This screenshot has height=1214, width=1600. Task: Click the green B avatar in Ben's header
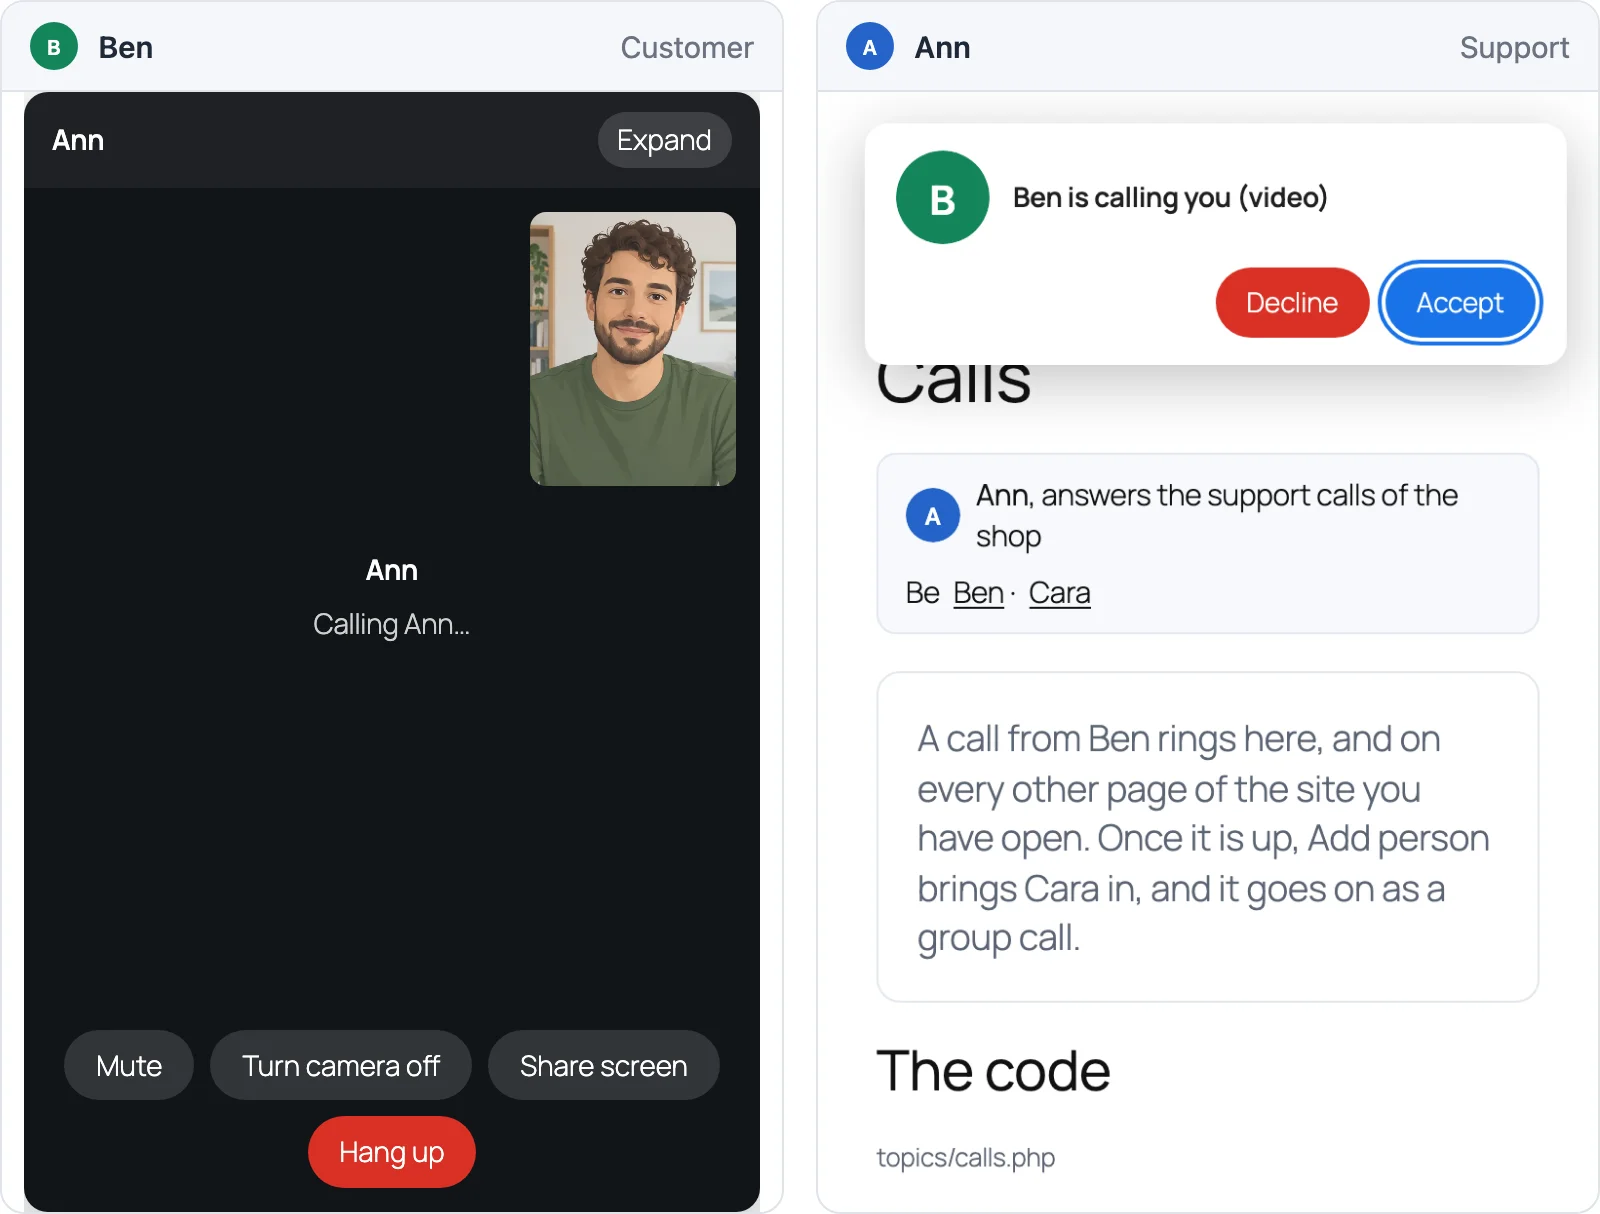[54, 47]
